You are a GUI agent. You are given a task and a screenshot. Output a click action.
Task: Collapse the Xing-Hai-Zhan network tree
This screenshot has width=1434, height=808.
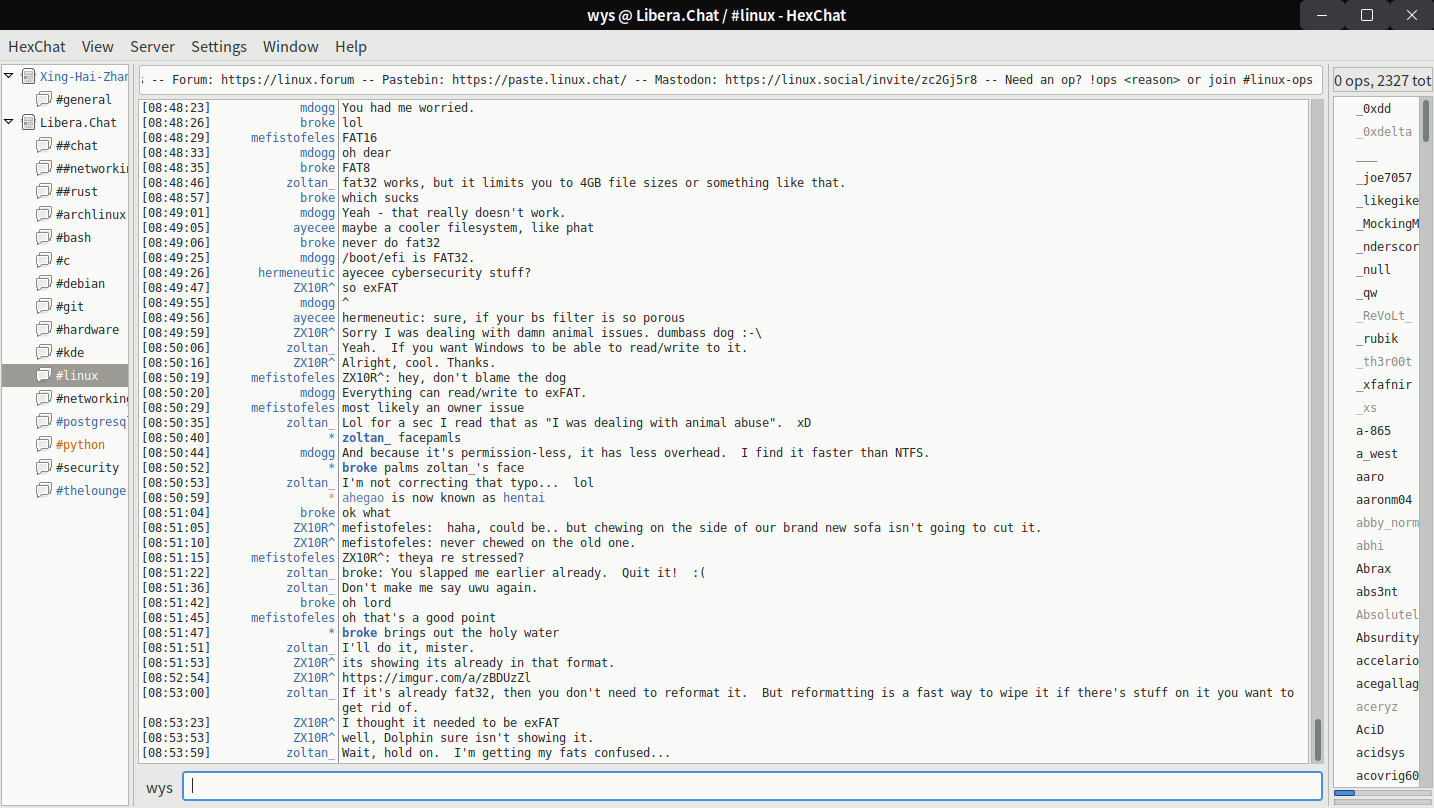[x=10, y=76]
